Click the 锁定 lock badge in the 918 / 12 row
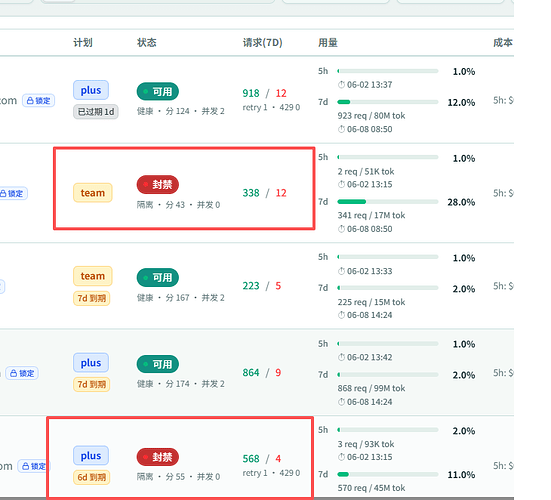This screenshot has height=500, width=551. pyautogui.click(x=38, y=101)
